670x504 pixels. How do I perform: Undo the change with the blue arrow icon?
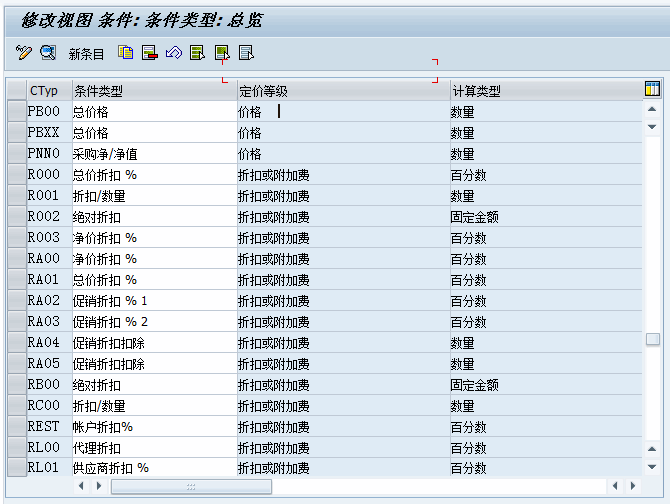pyautogui.click(x=174, y=53)
